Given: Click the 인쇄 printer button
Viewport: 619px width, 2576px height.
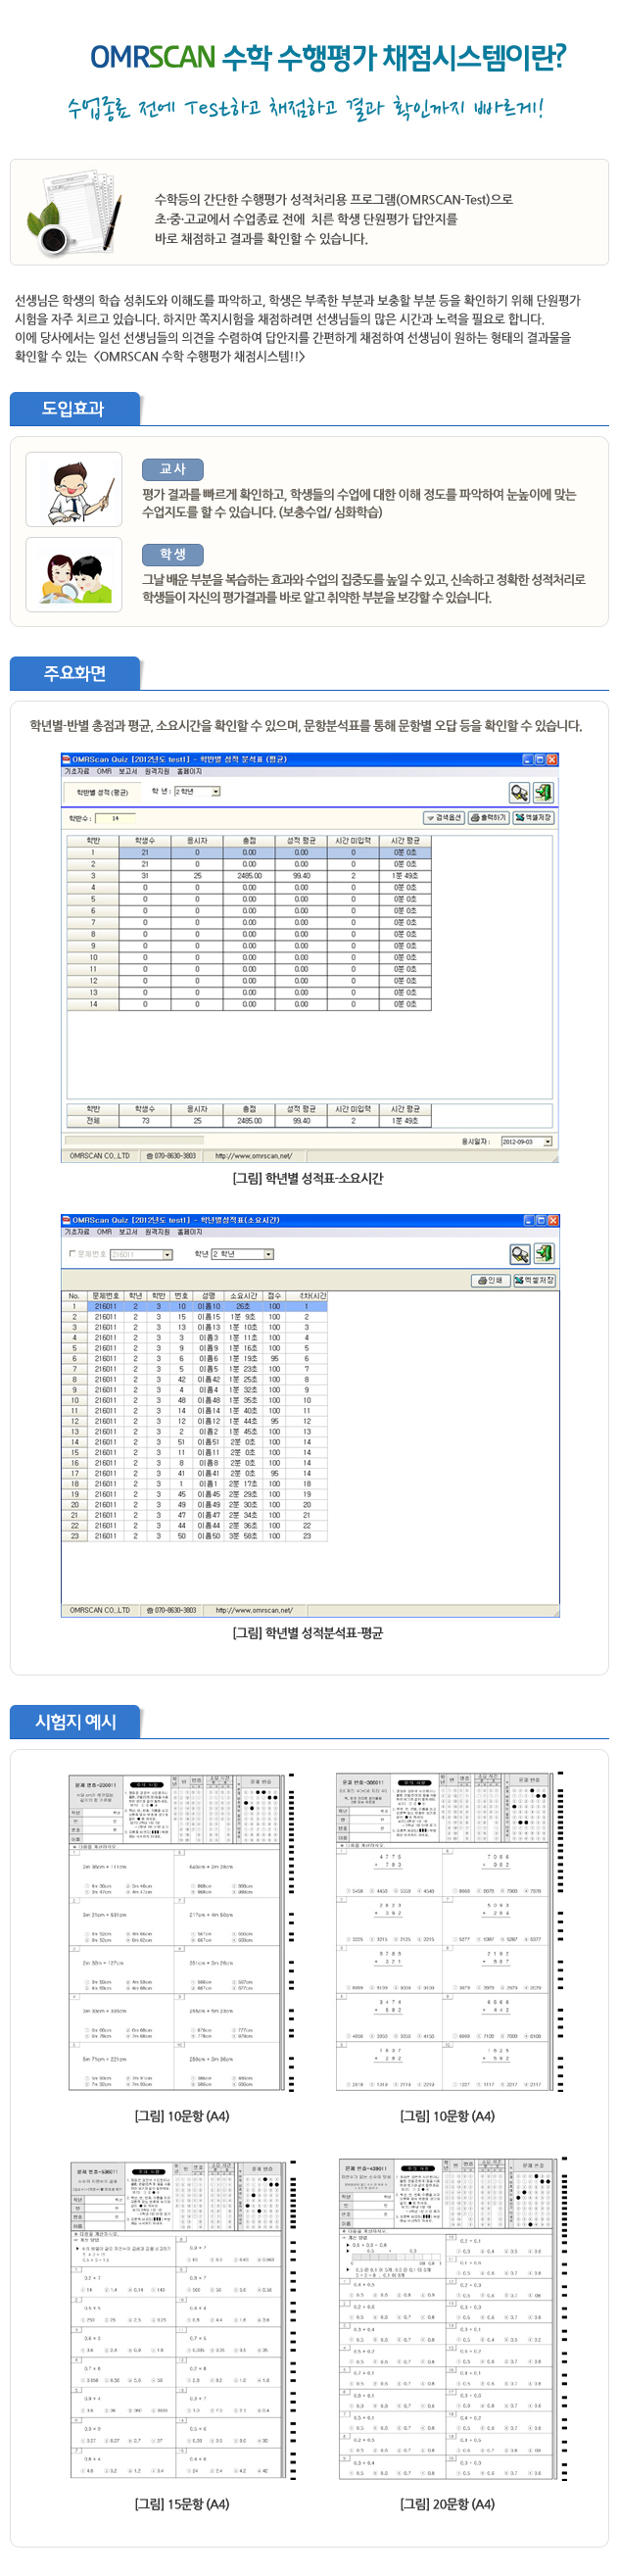Looking at the screenshot, I should pyautogui.click(x=490, y=1280).
